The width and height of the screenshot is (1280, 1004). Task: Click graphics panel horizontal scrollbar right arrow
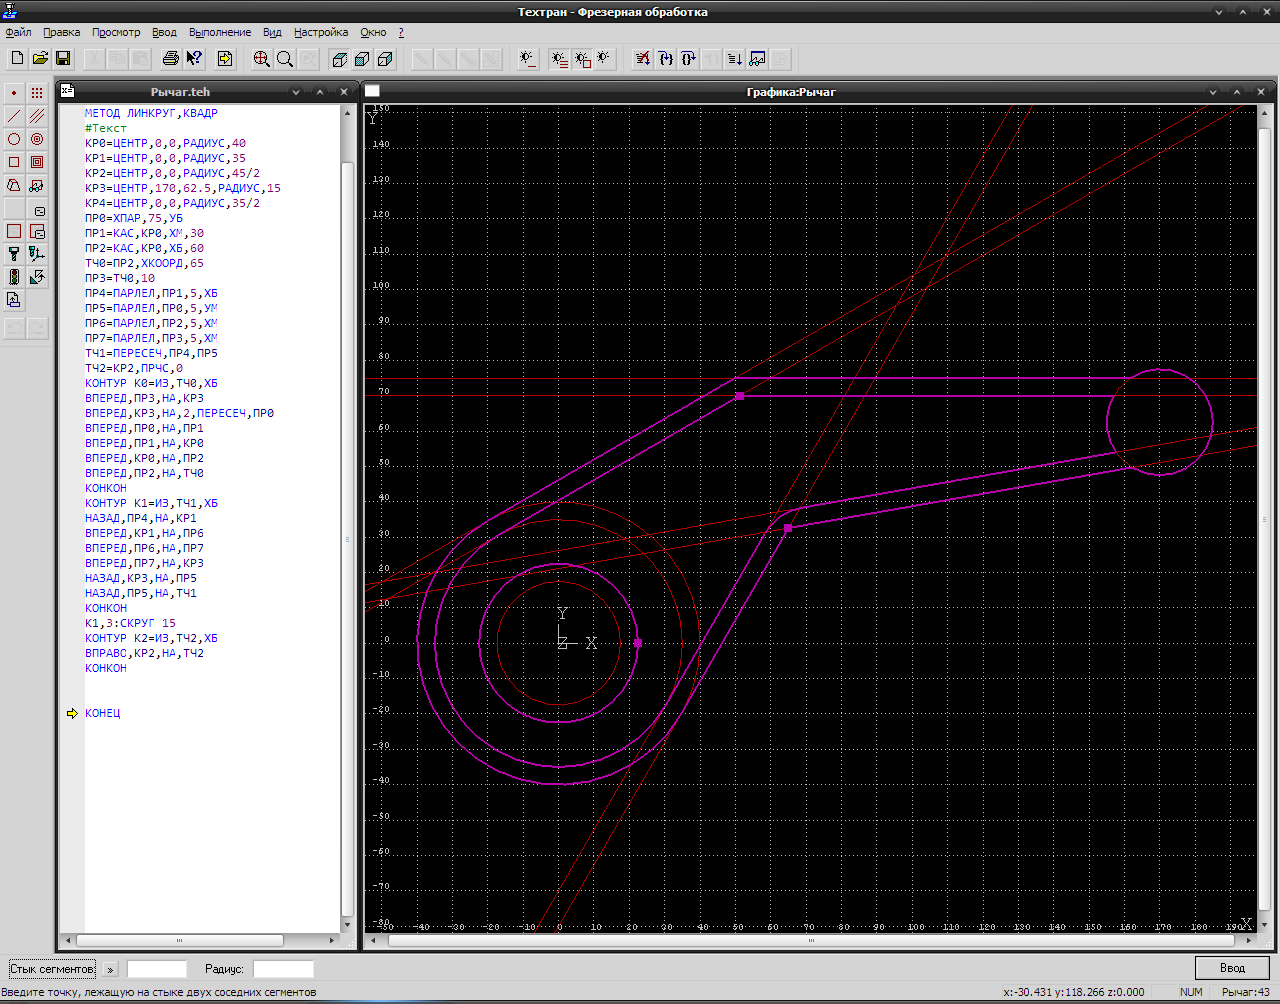1250,940
